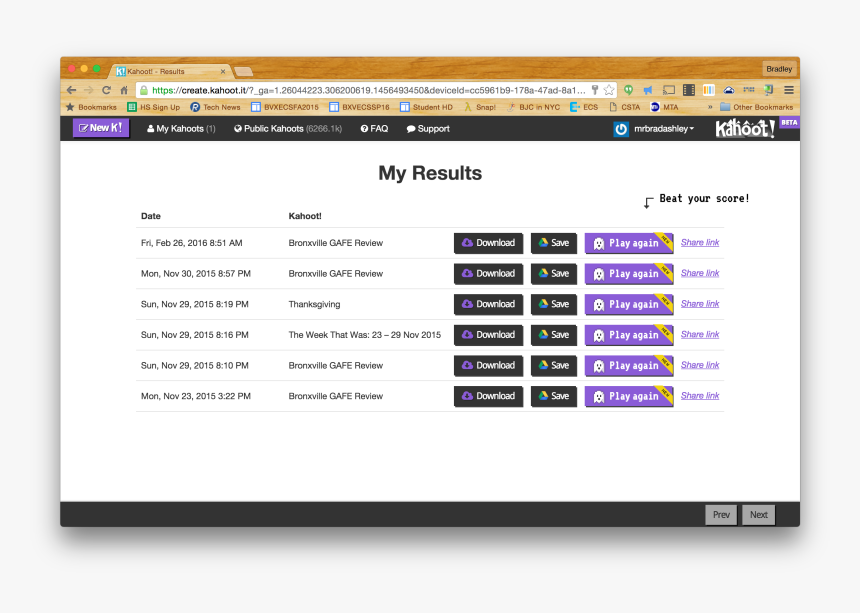This screenshot has height=613, width=860.
Task: Click the film strip extension icon
Action: click(x=689, y=90)
